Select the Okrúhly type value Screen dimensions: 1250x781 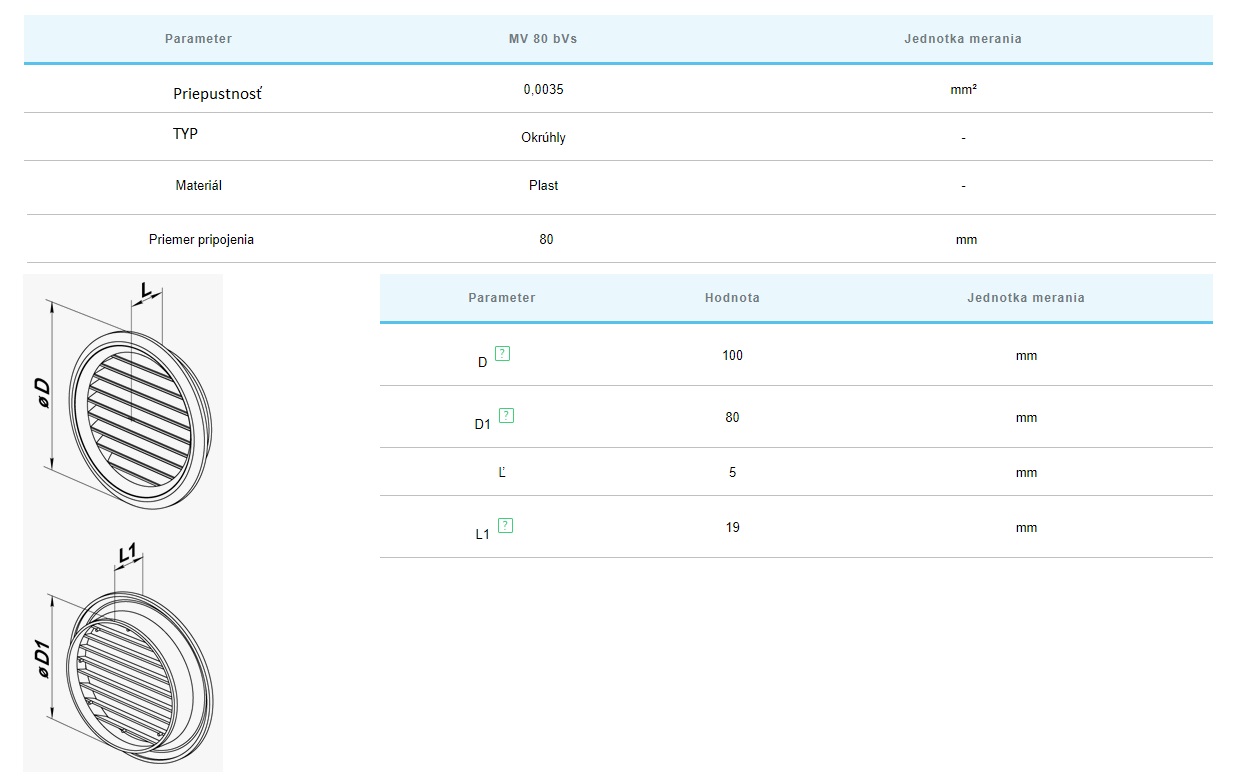click(543, 138)
